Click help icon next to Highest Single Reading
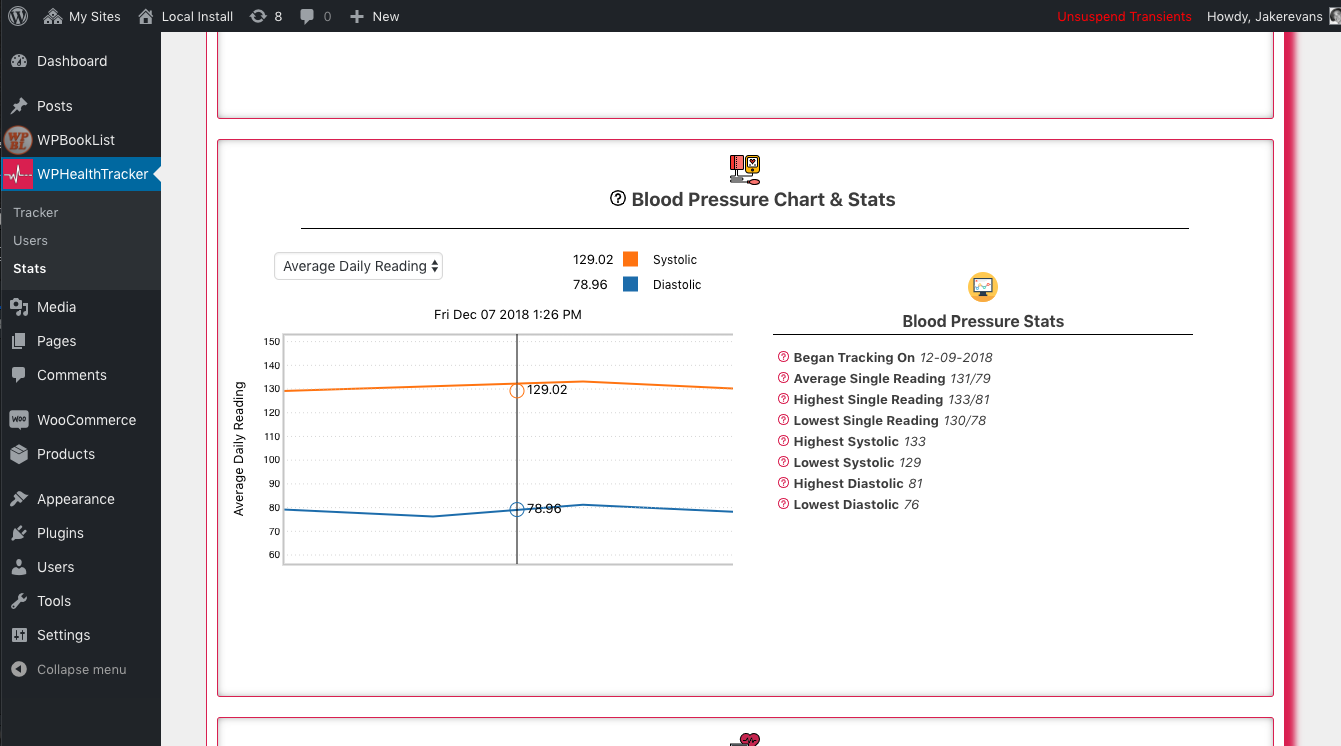The width and height of the screenshot is (1341, 746). 783,399
